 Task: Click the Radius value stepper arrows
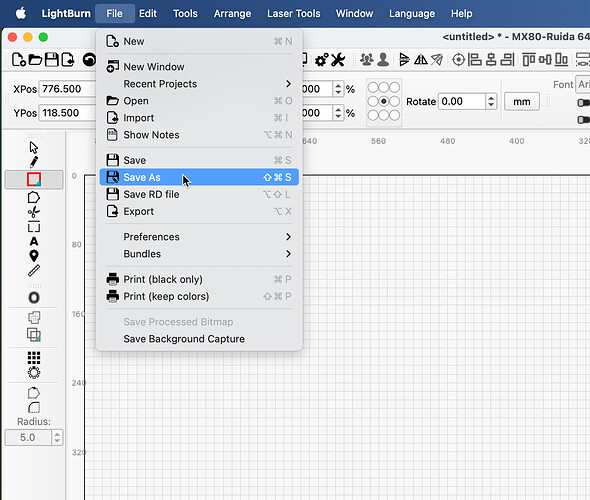point(57,438)
